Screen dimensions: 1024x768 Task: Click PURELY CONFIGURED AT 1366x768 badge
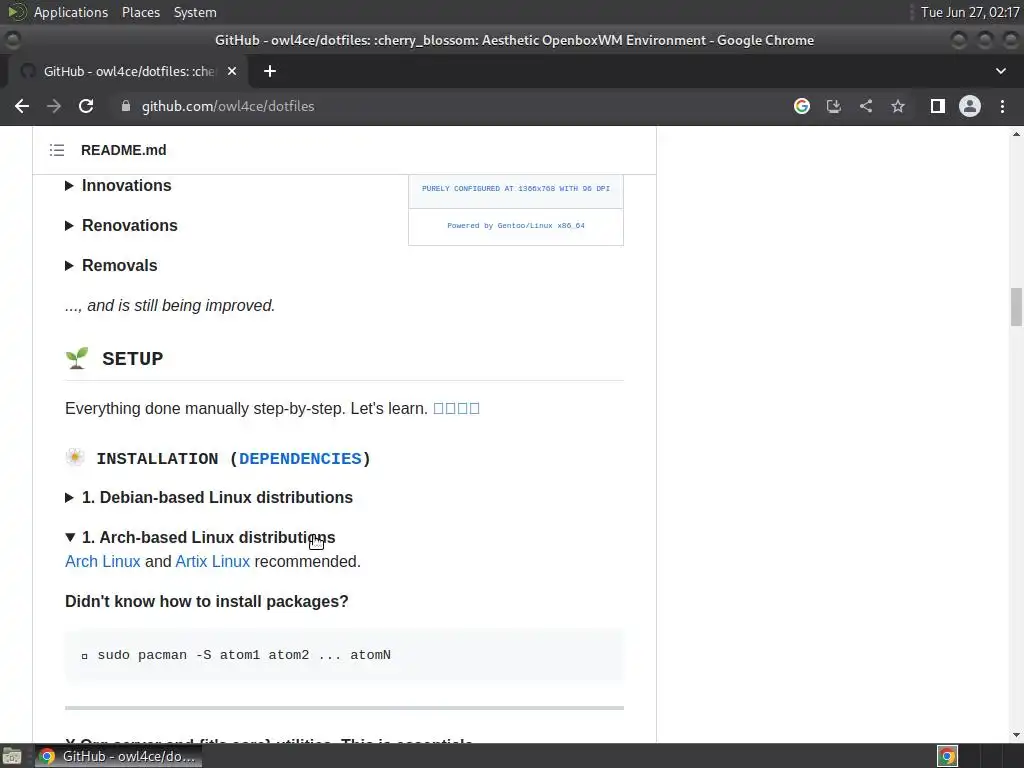pos(516,189)
